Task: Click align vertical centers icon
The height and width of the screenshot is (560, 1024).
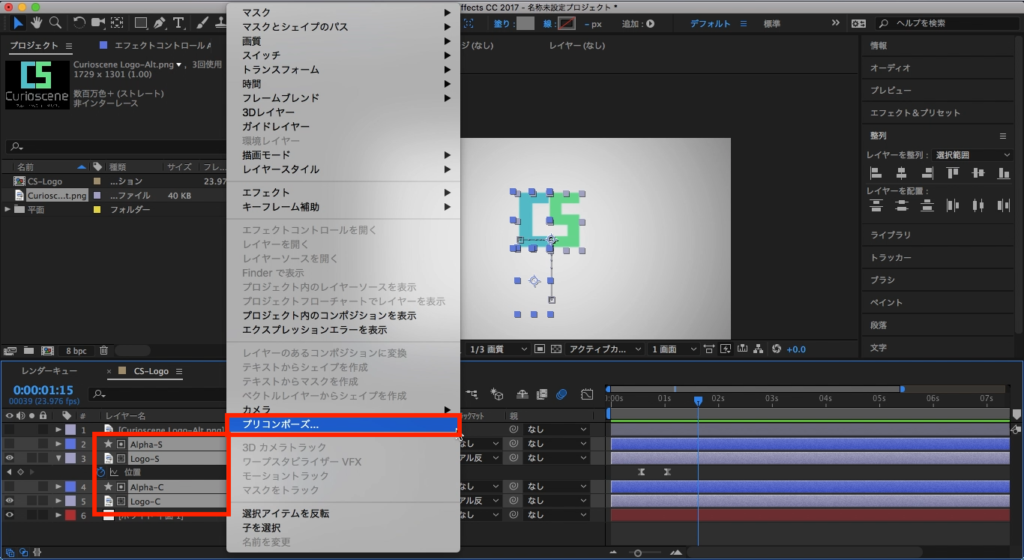Action: click(x=978, y=173)
